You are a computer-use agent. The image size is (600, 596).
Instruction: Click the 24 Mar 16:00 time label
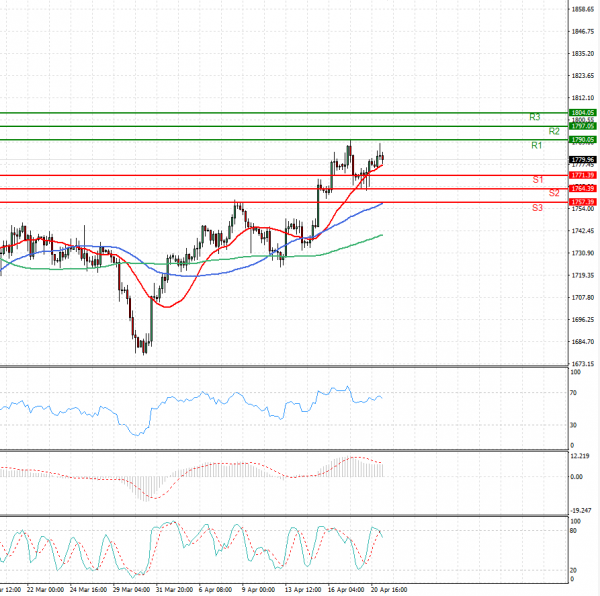pos(88,590)
